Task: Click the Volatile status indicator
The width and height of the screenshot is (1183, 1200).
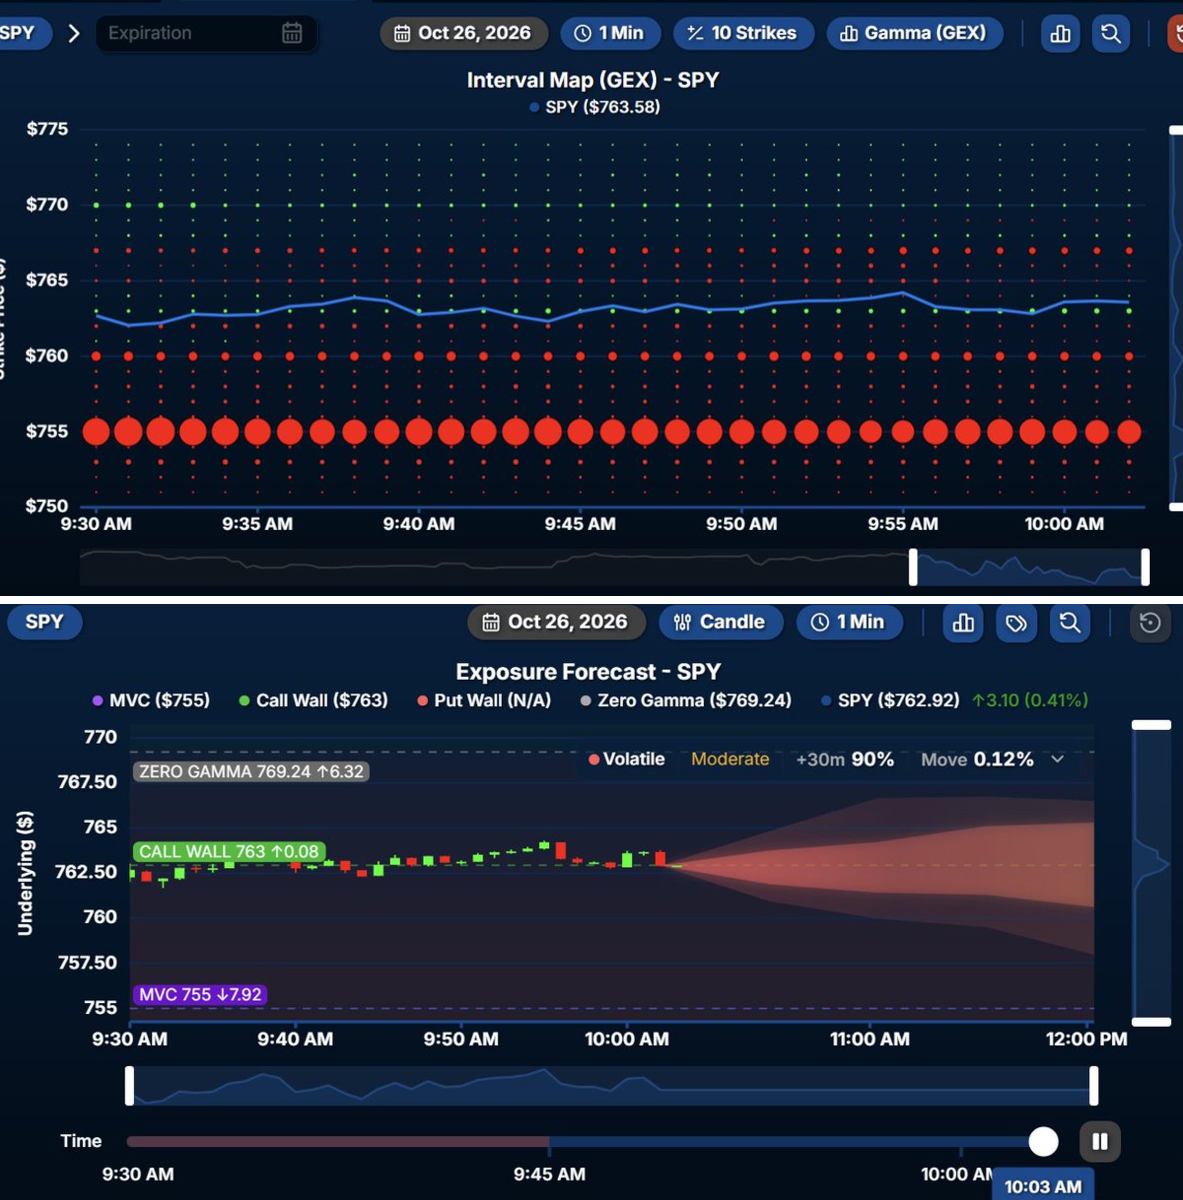Action: (627, 759)
